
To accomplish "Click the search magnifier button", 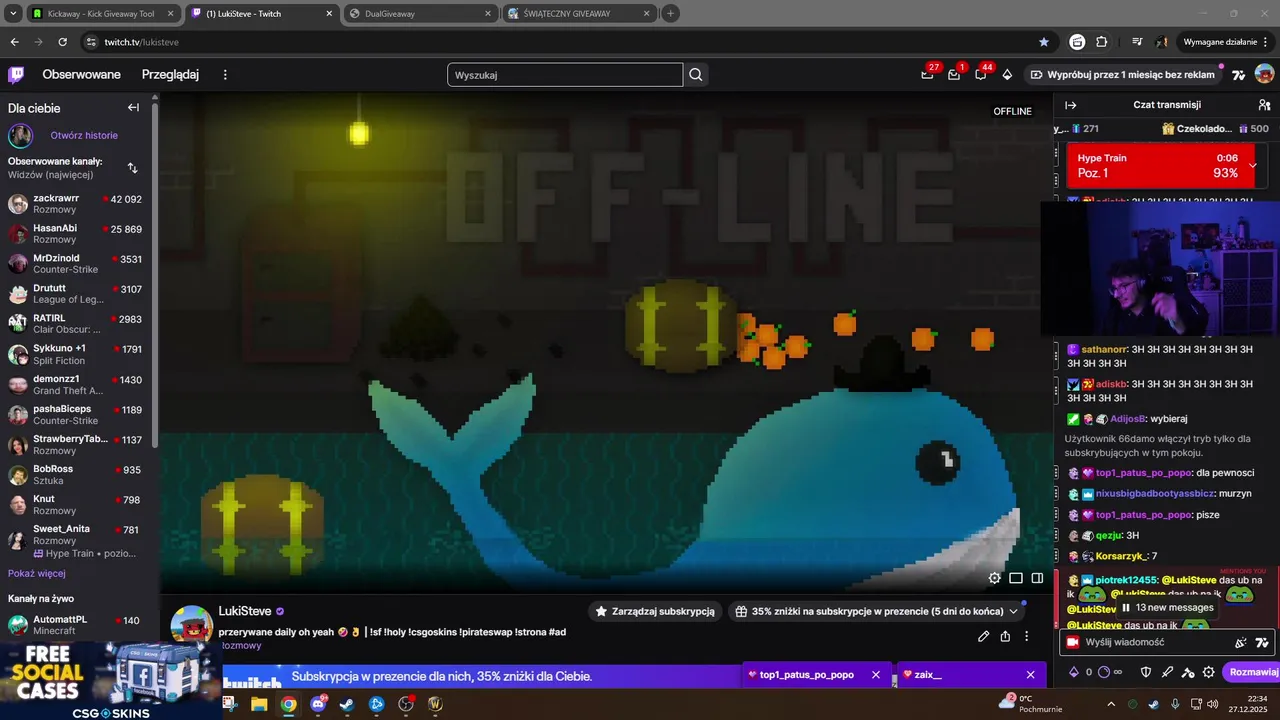I will 696,74.
